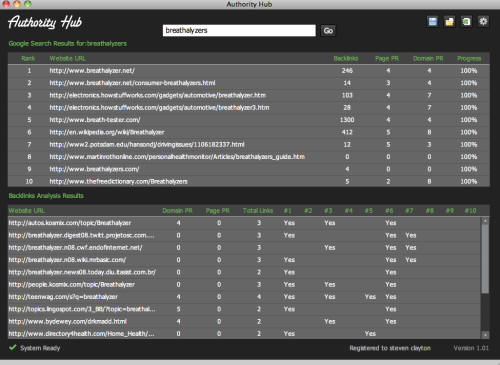Click Domain PR value 5 in the lingospot row
Image resolution: width=500 pixels, height=365 pixels.
pyautogui.click(x=178, y=309)
